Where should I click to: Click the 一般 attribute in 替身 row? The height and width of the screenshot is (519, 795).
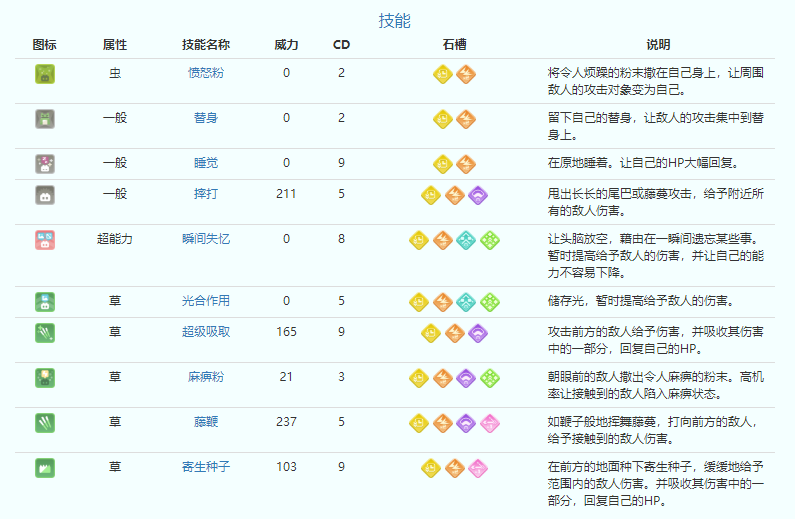[x=115, y=118]
